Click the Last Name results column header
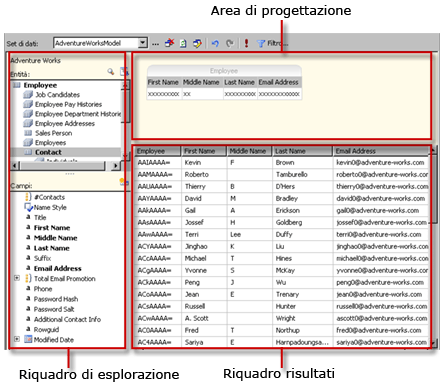 (302, 151)
